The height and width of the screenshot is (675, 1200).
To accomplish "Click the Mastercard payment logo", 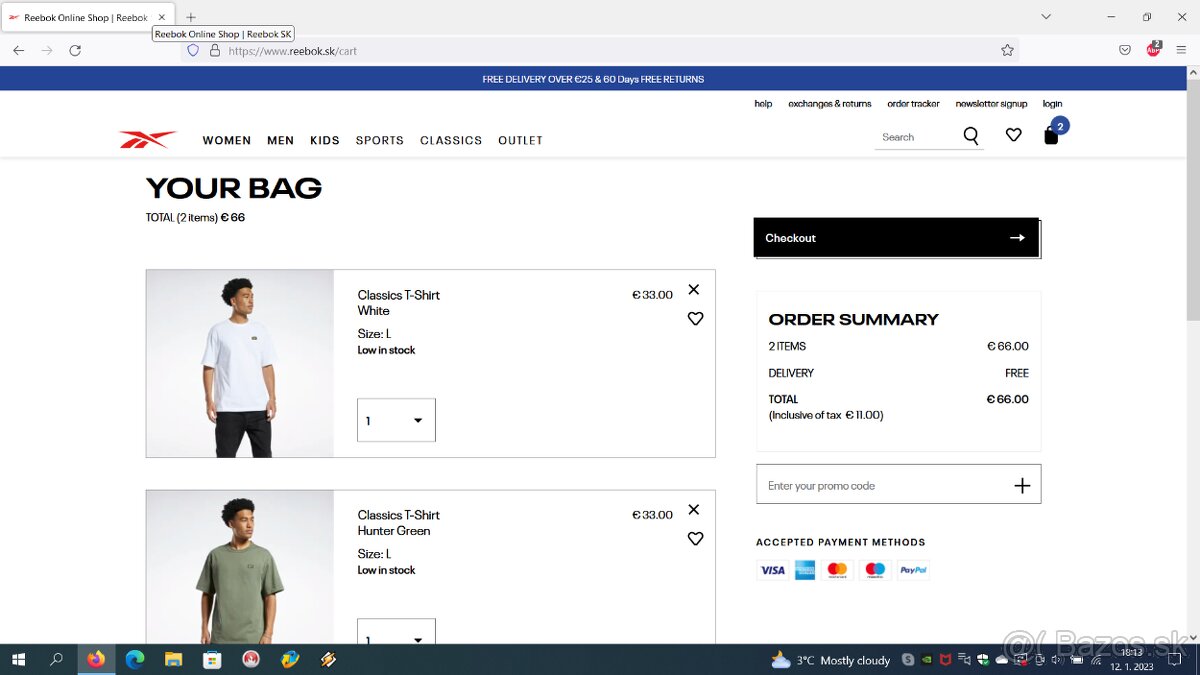I will click(x=837, y=570).
